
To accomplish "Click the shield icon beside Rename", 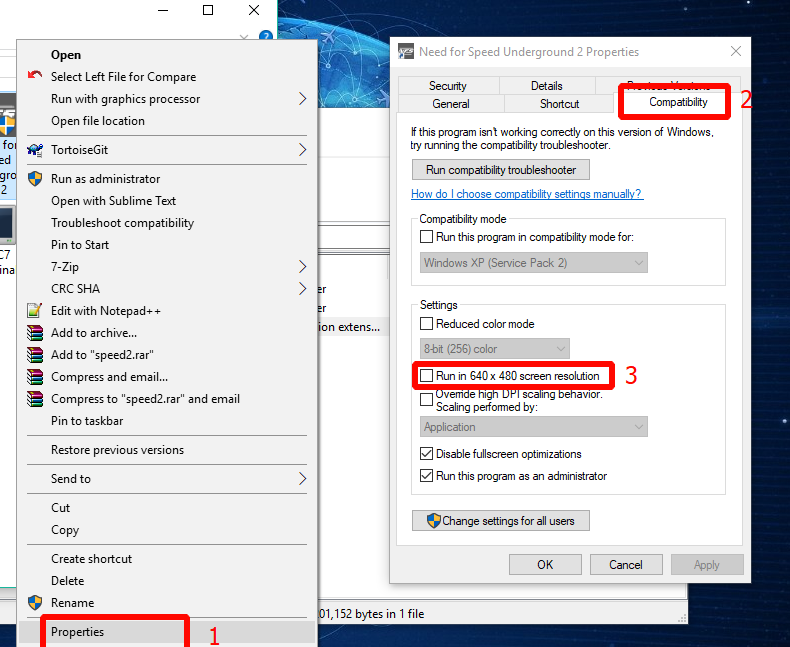I will point(35,602).
